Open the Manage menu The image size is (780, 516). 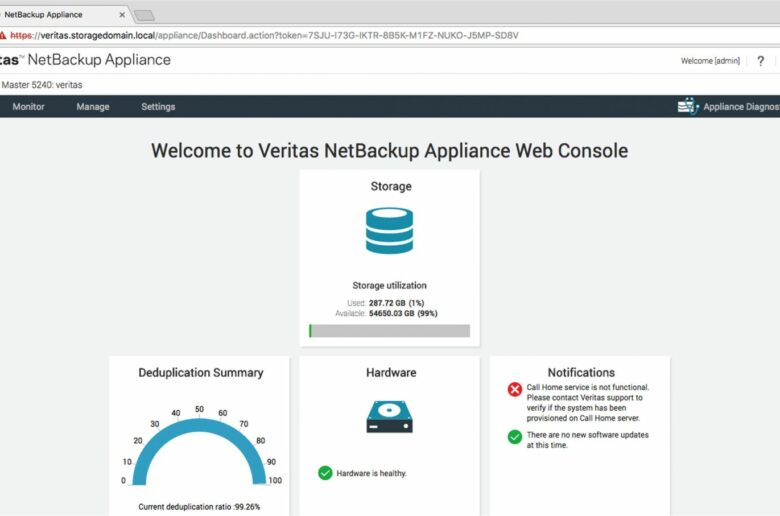tap(93, 106)
